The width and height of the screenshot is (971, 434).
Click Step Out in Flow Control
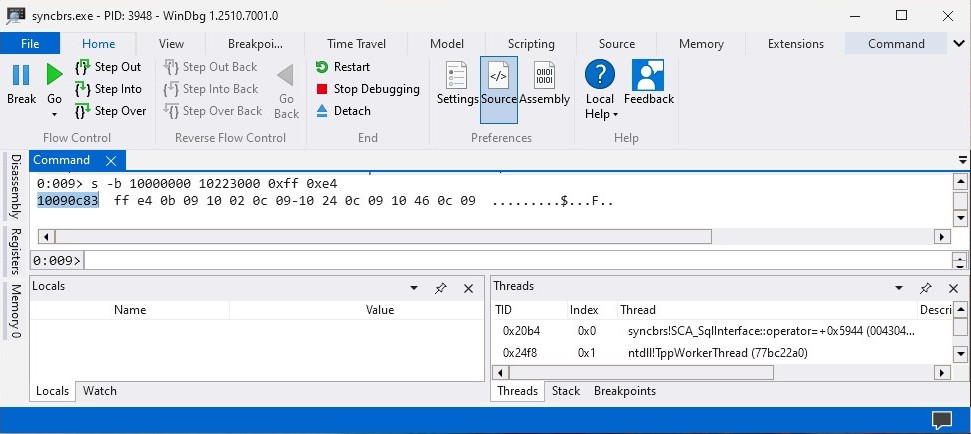(108, 67)
